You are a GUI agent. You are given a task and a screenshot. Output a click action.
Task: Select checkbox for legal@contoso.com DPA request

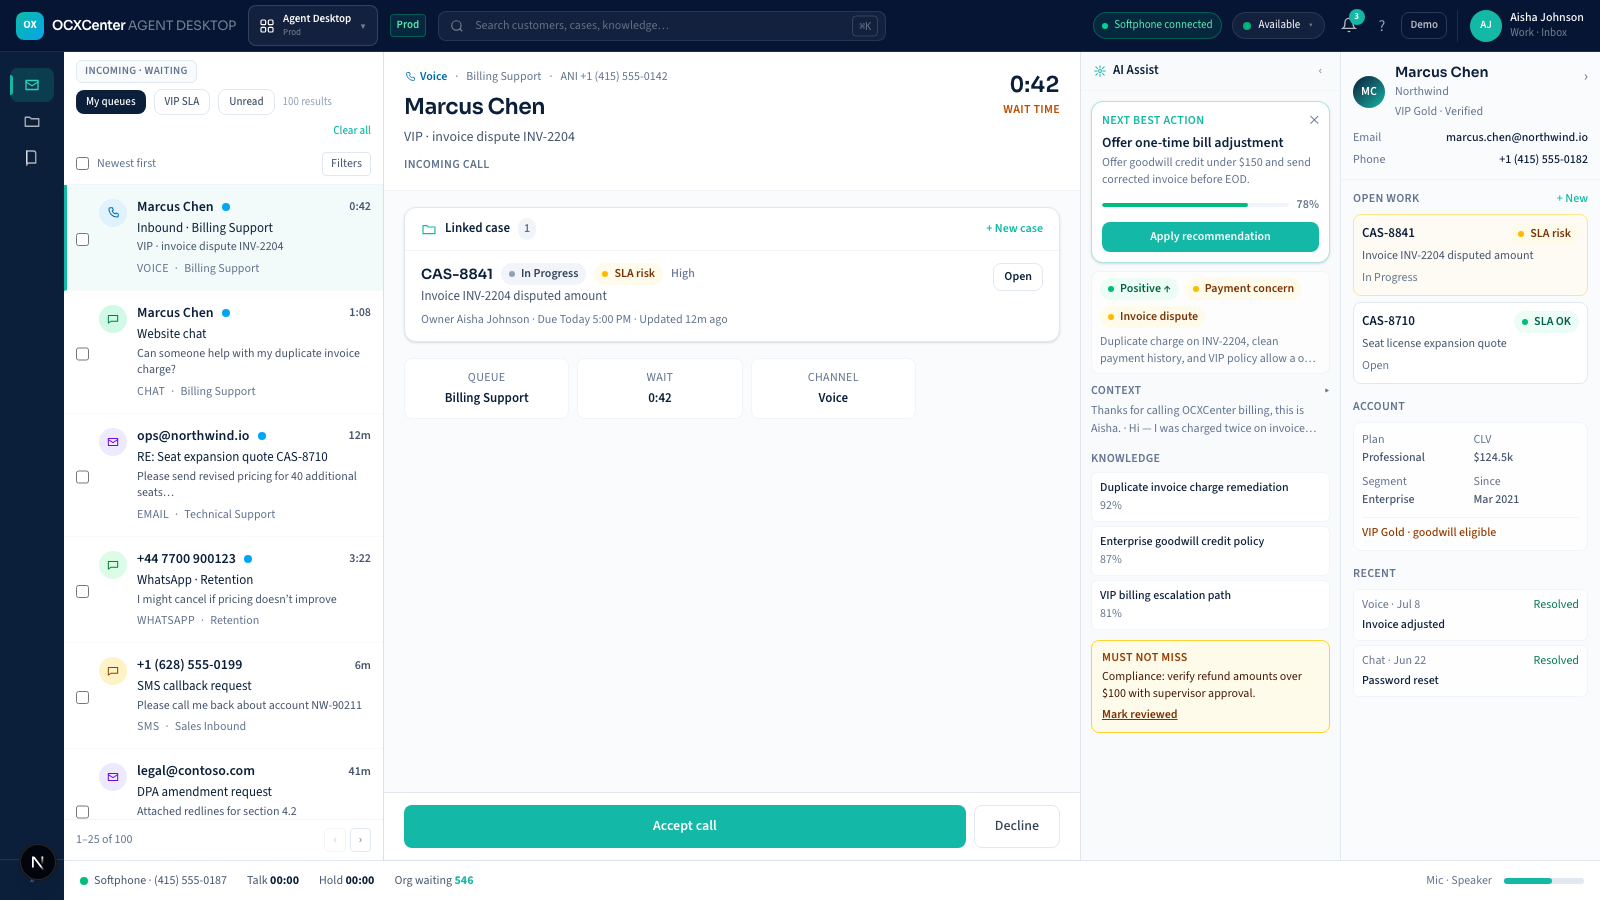click(x=83, y=812)
